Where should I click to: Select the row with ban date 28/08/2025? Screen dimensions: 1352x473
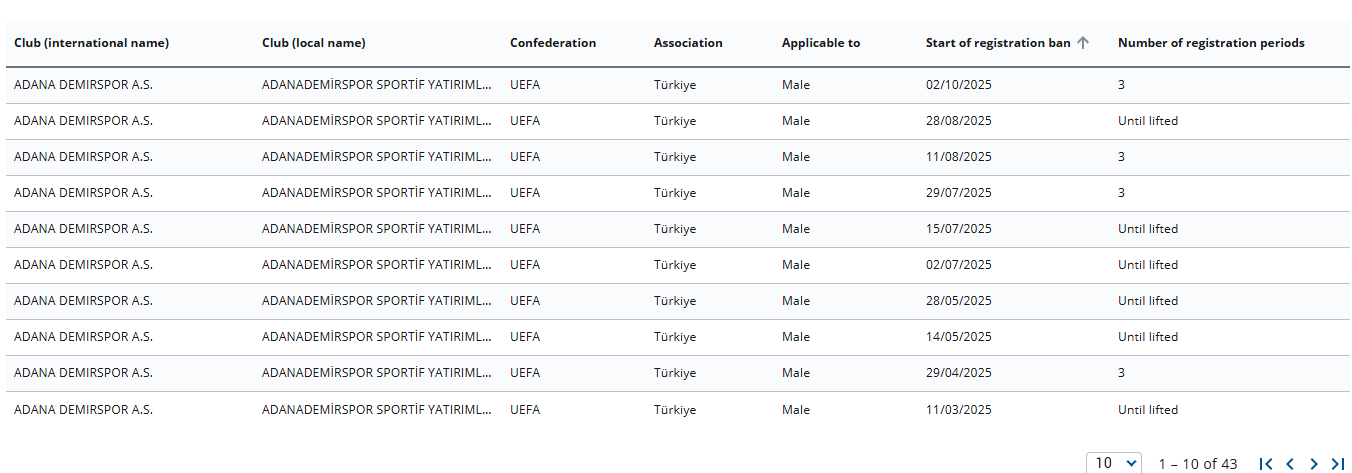tap(958, 121)
